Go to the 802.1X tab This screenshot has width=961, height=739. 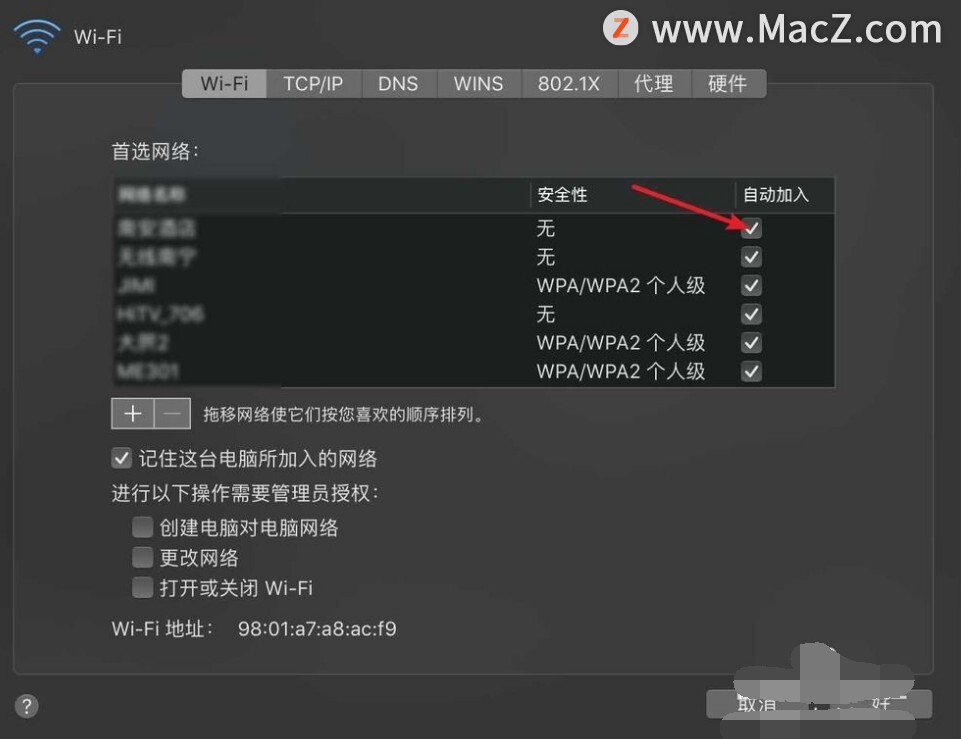click(569, 83)
